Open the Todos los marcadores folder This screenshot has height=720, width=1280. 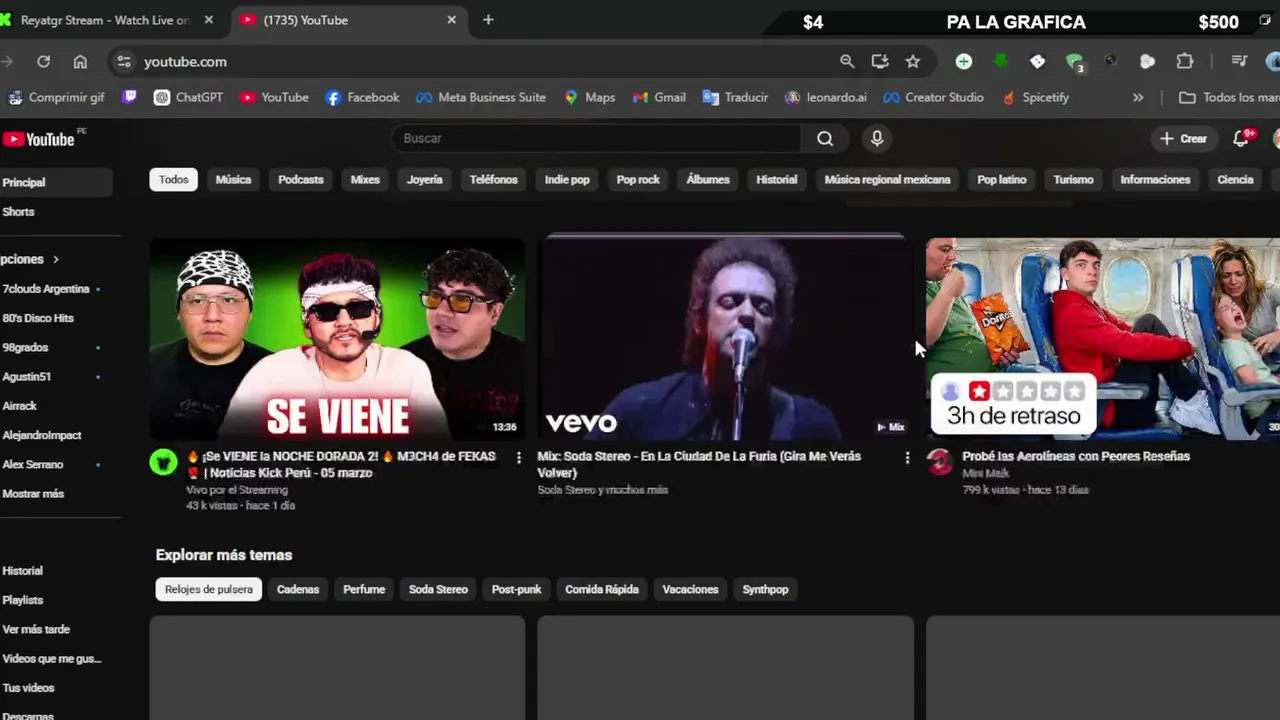tap(1229, 98)
